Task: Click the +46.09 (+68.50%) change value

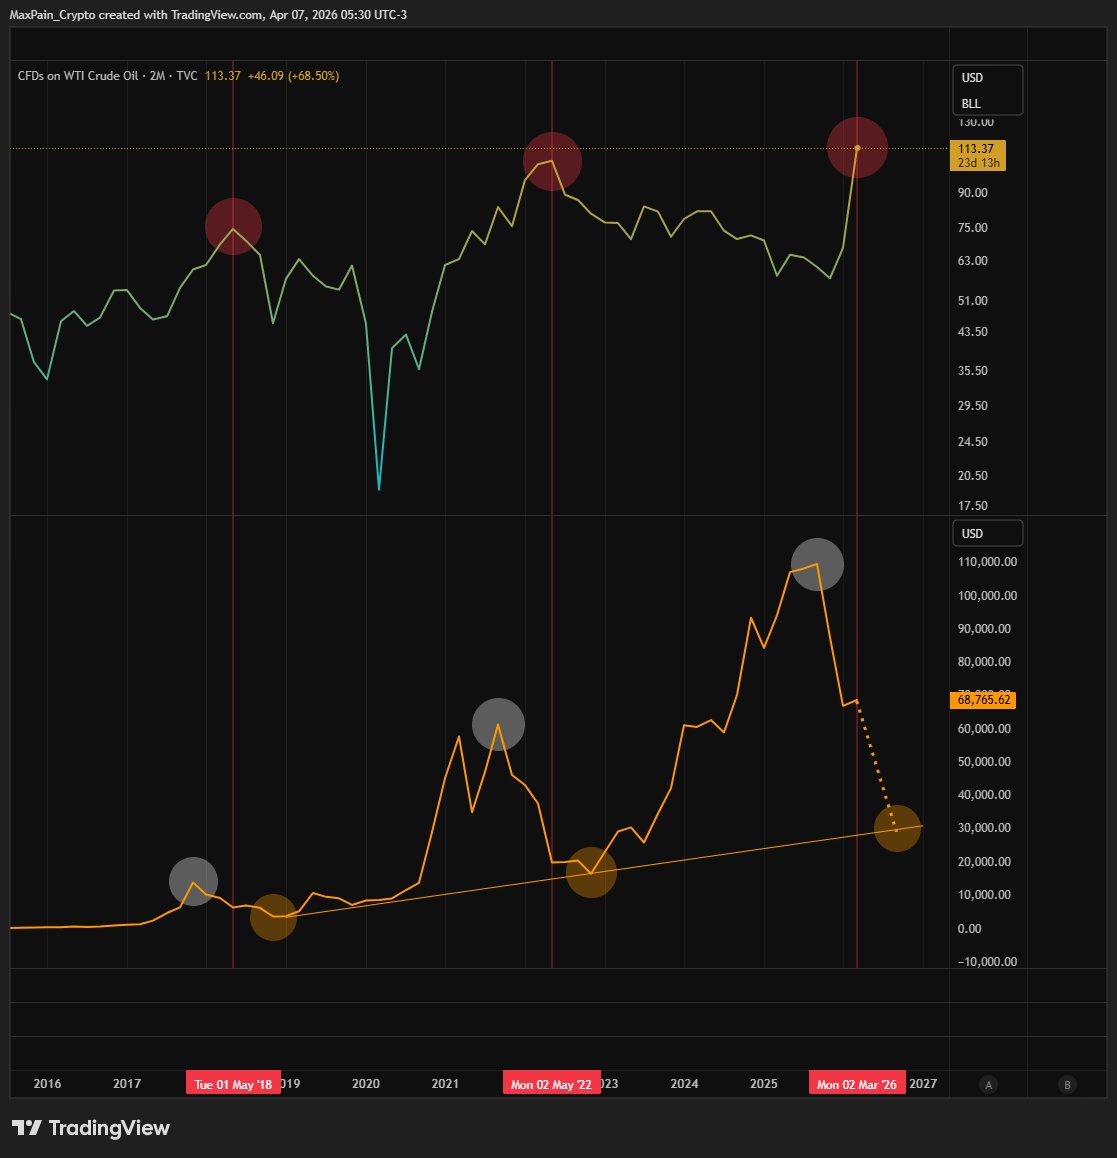Action: [x=293, y=75]
